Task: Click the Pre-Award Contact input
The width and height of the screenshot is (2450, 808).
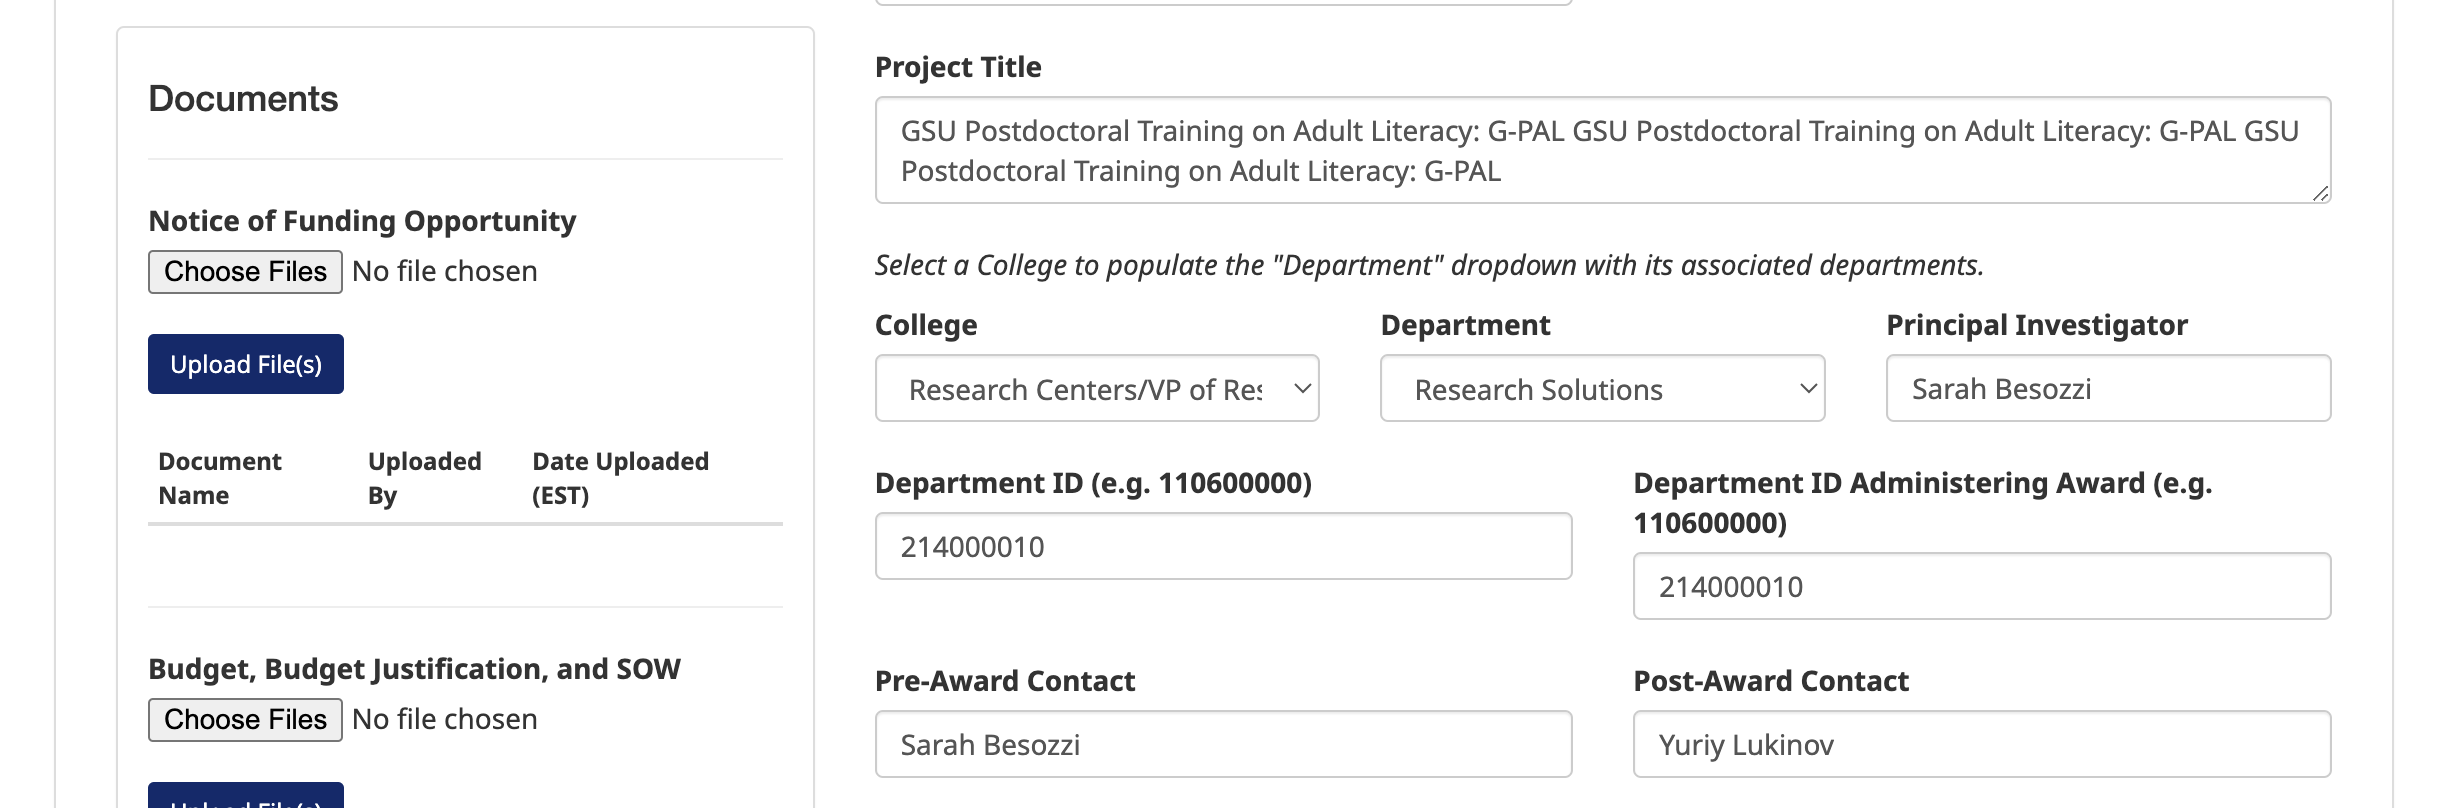Action: pos(1223,745)
